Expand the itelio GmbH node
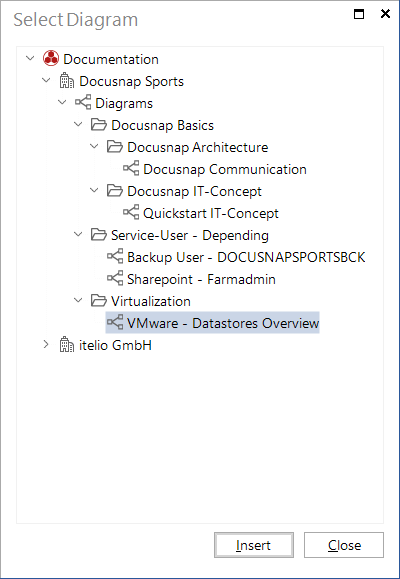Image resolution: width=400 pixels, height=579 pixels. point(46,345)
